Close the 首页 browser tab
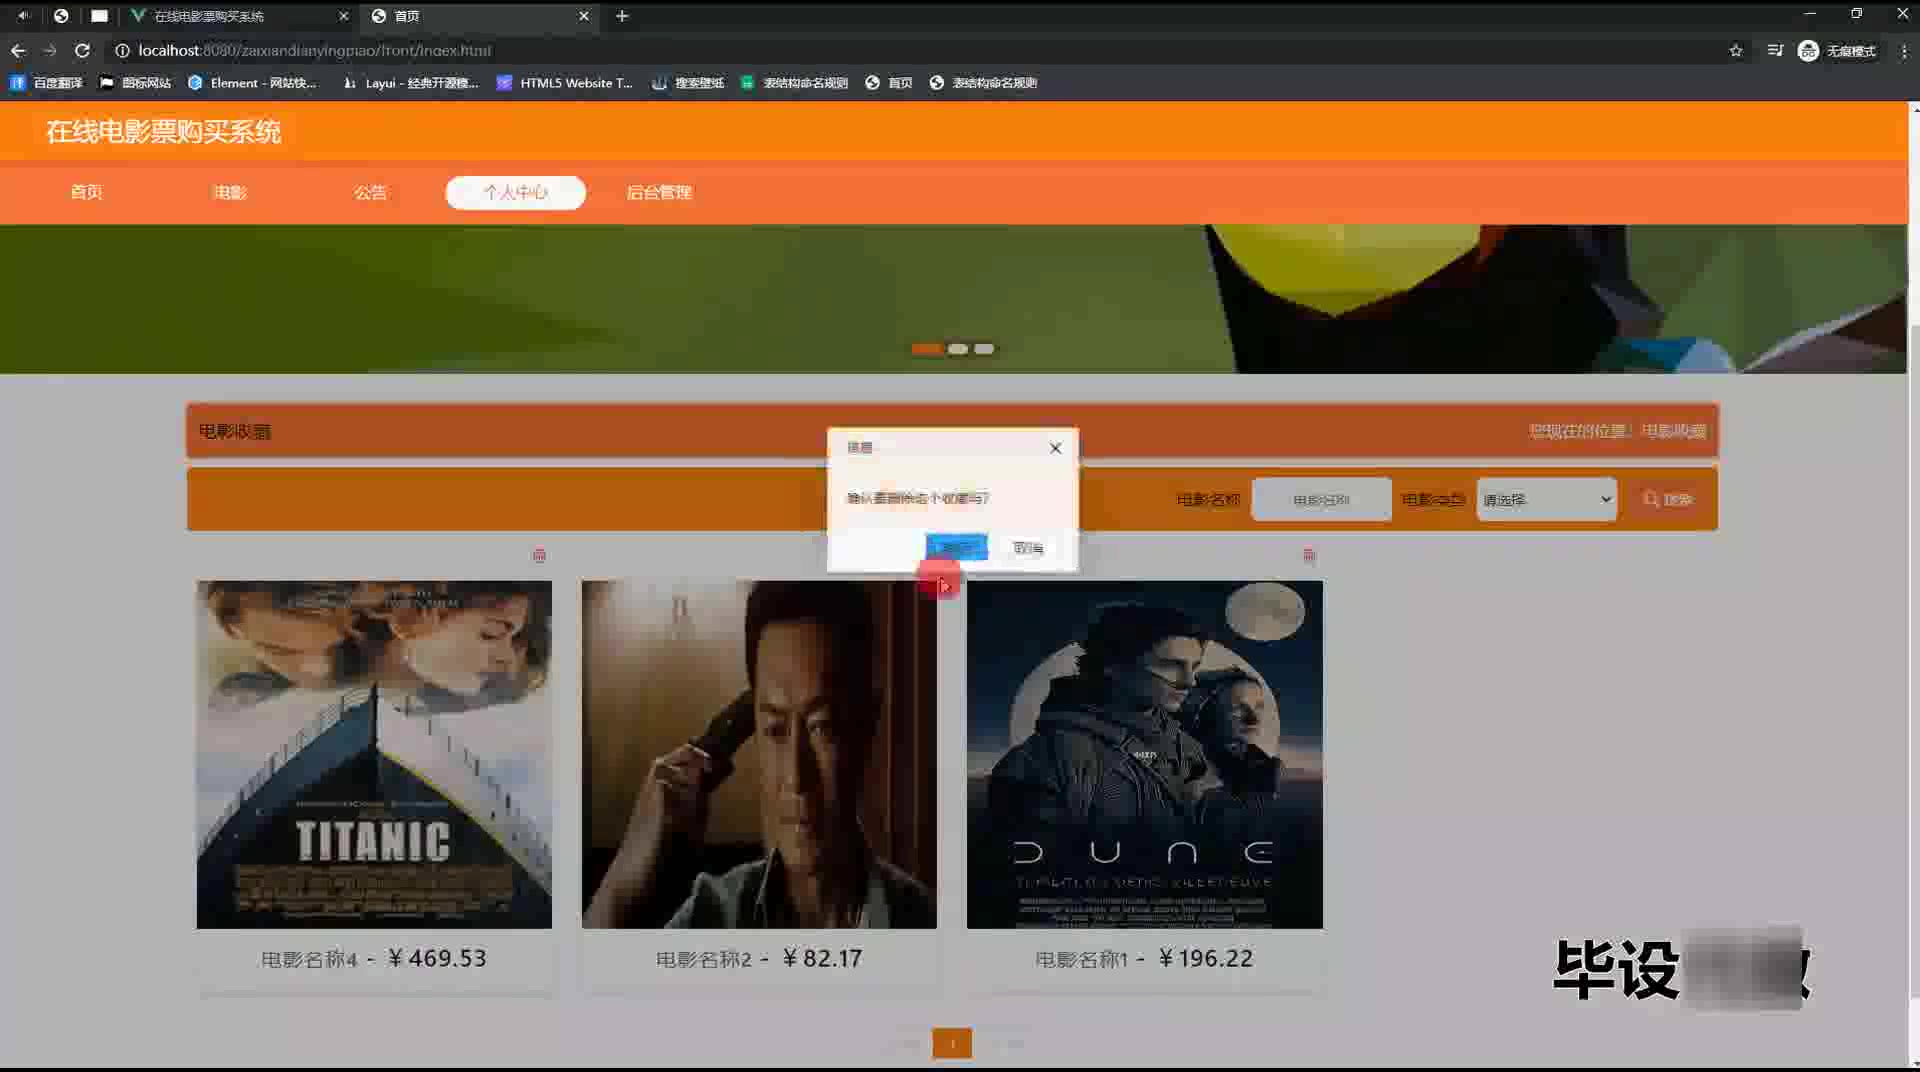The width and height of the screenshot is (1920, 1072). [x=584, y=16]
